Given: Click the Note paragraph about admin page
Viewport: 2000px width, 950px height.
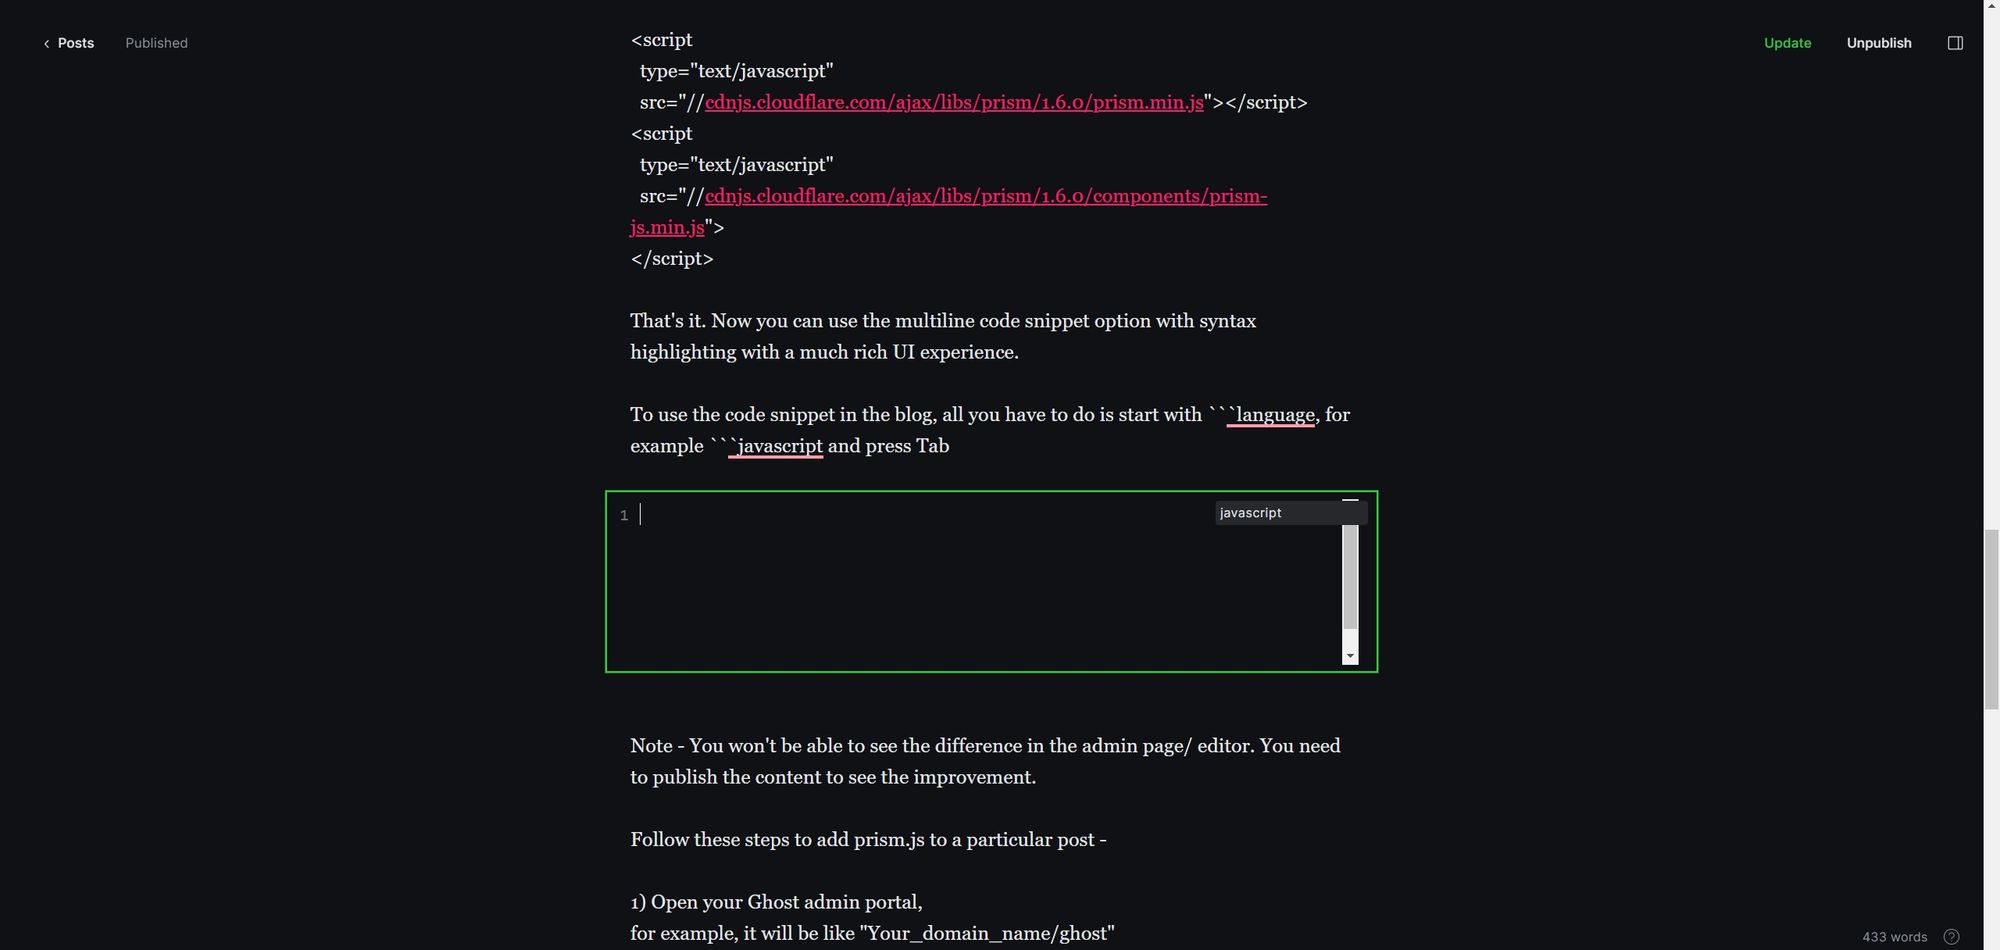Looking at the screenshot, I should point(985,761).
